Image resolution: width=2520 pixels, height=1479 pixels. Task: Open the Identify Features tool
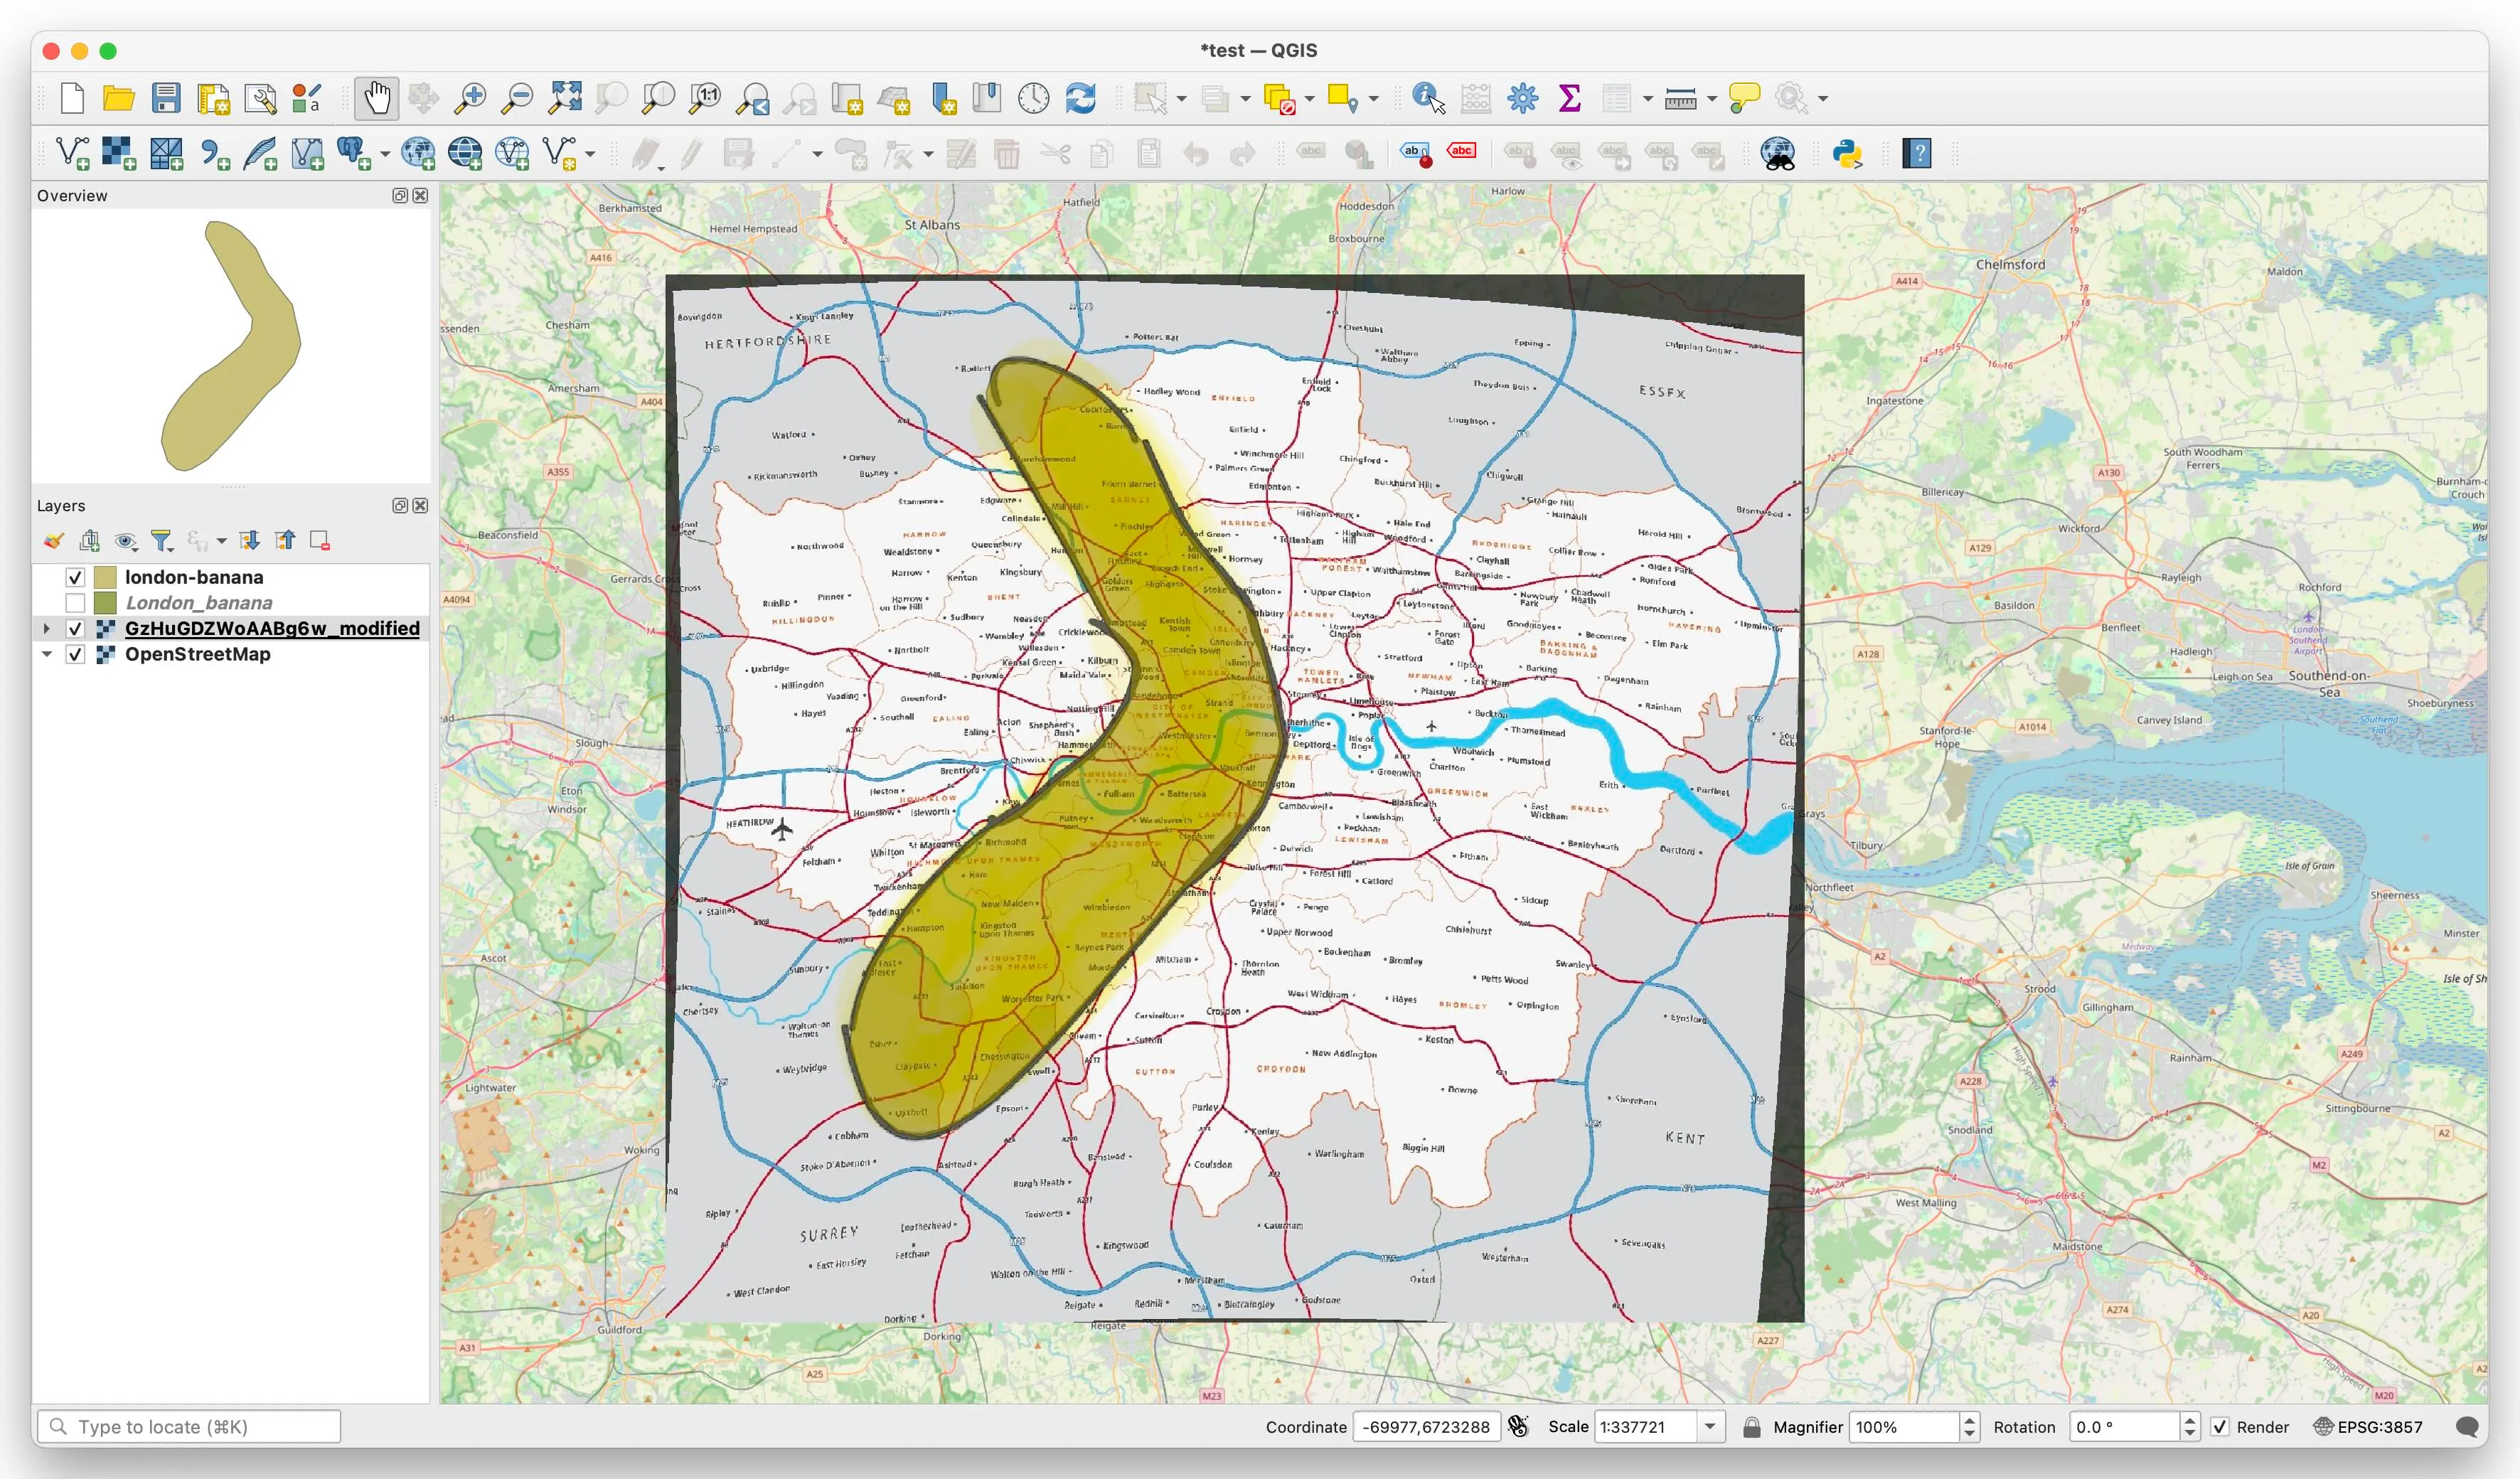1427,98
